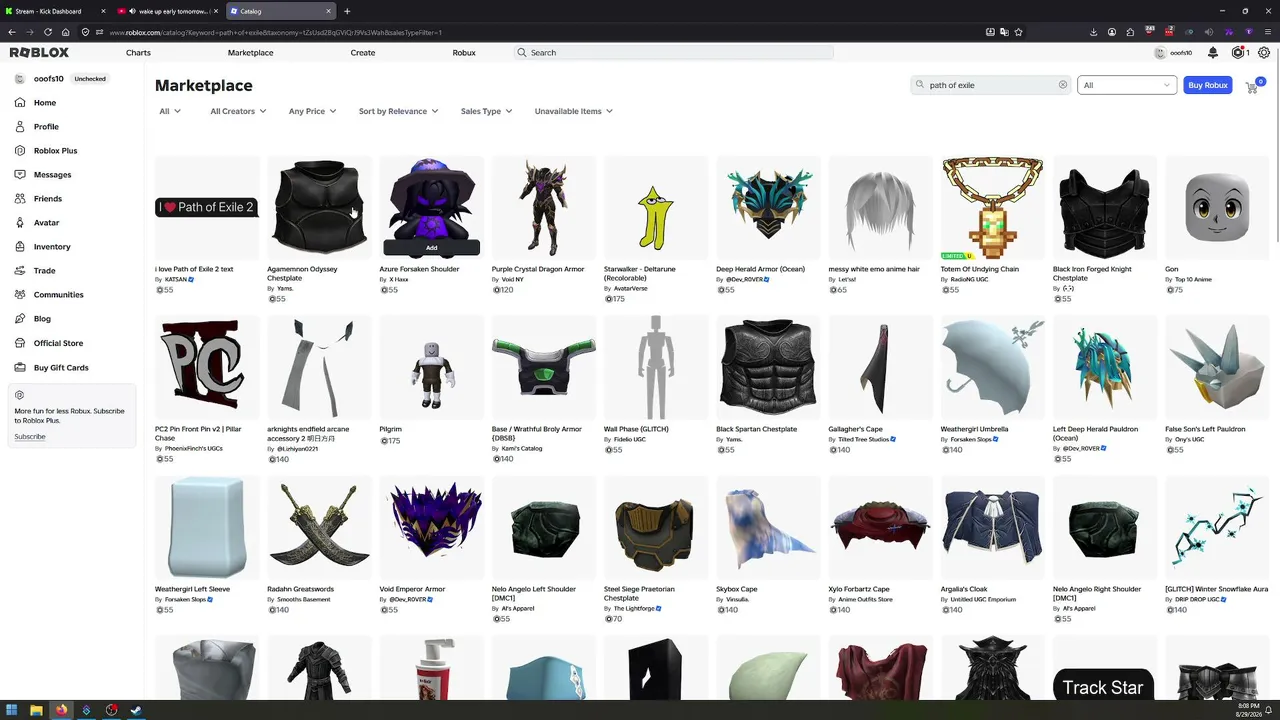Image resolution: width=1280 pixels, height=720 pixels.
Task: Open the 'All' search scope combo box
Action: 1126,85
